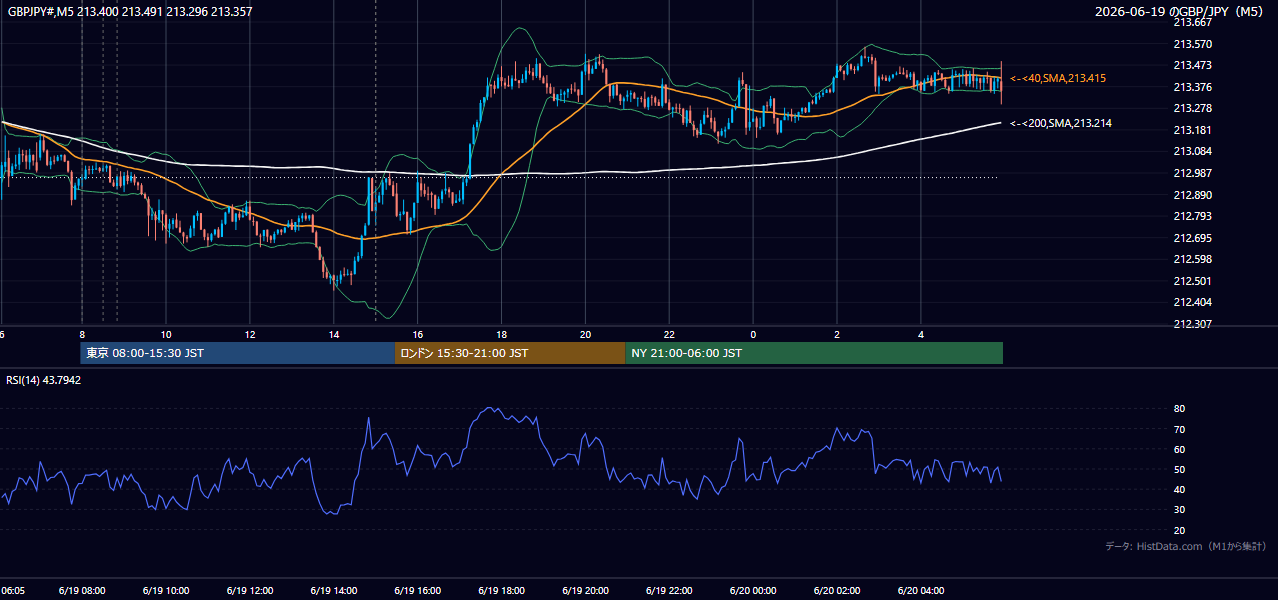Click the RSI scale value 60

pos(1179,449)
